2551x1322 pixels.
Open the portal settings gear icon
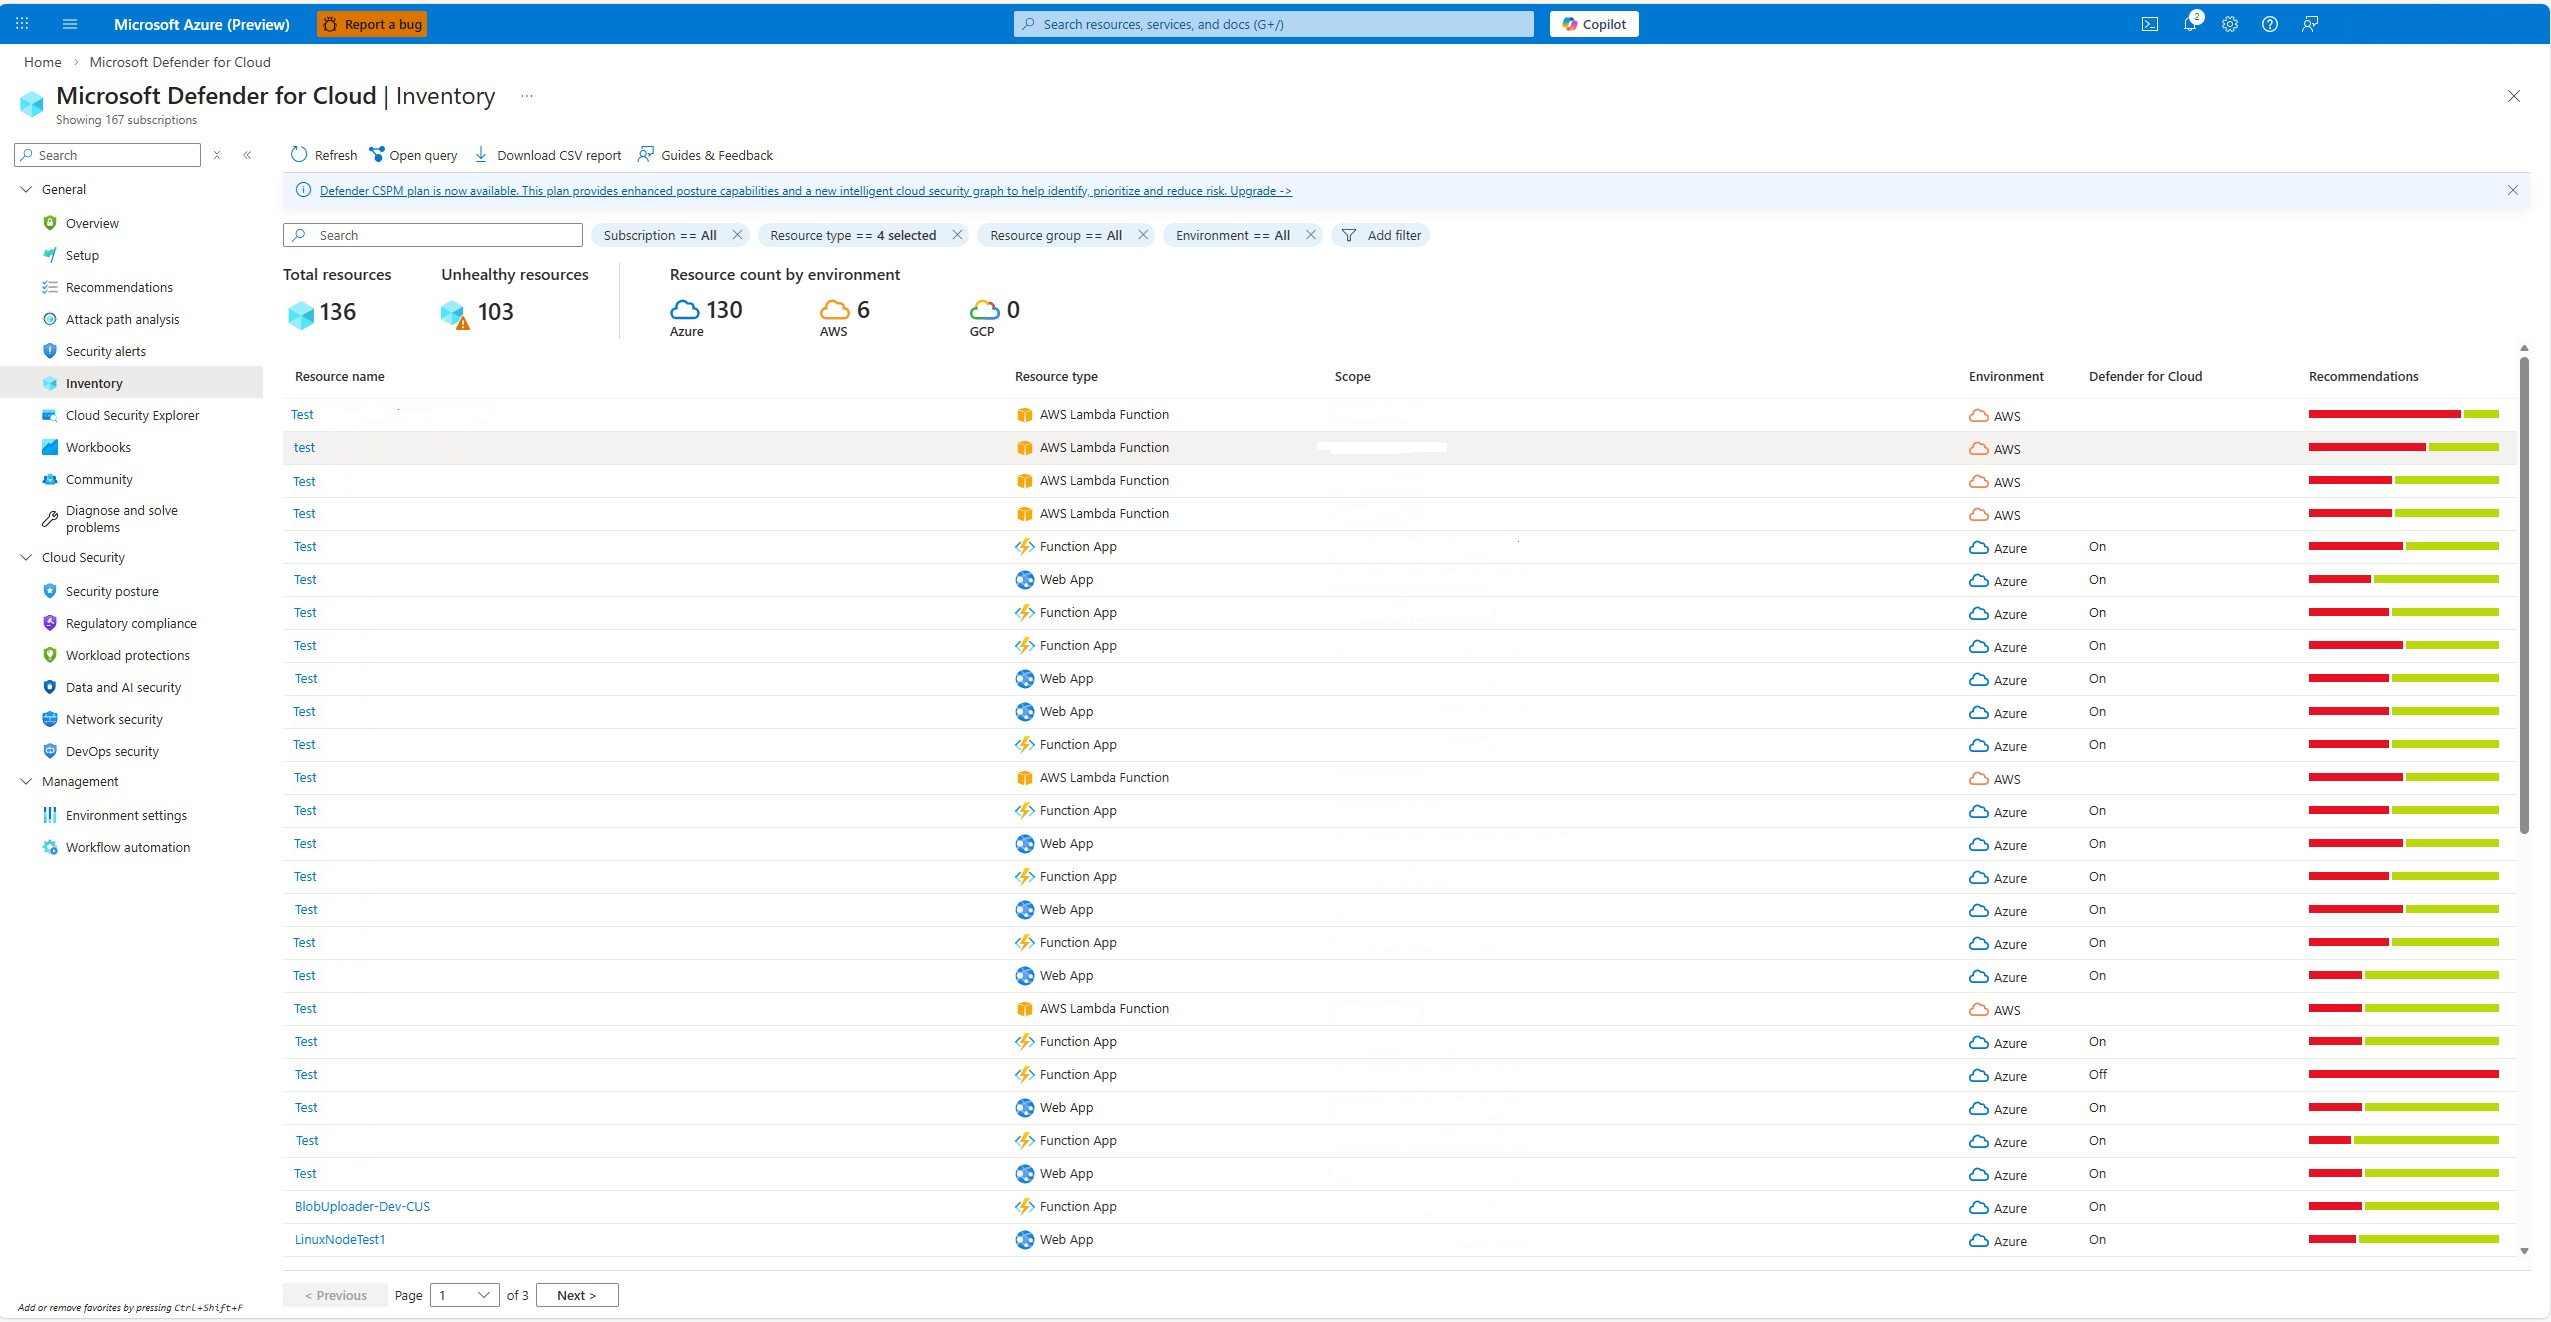click(2229, 24)
